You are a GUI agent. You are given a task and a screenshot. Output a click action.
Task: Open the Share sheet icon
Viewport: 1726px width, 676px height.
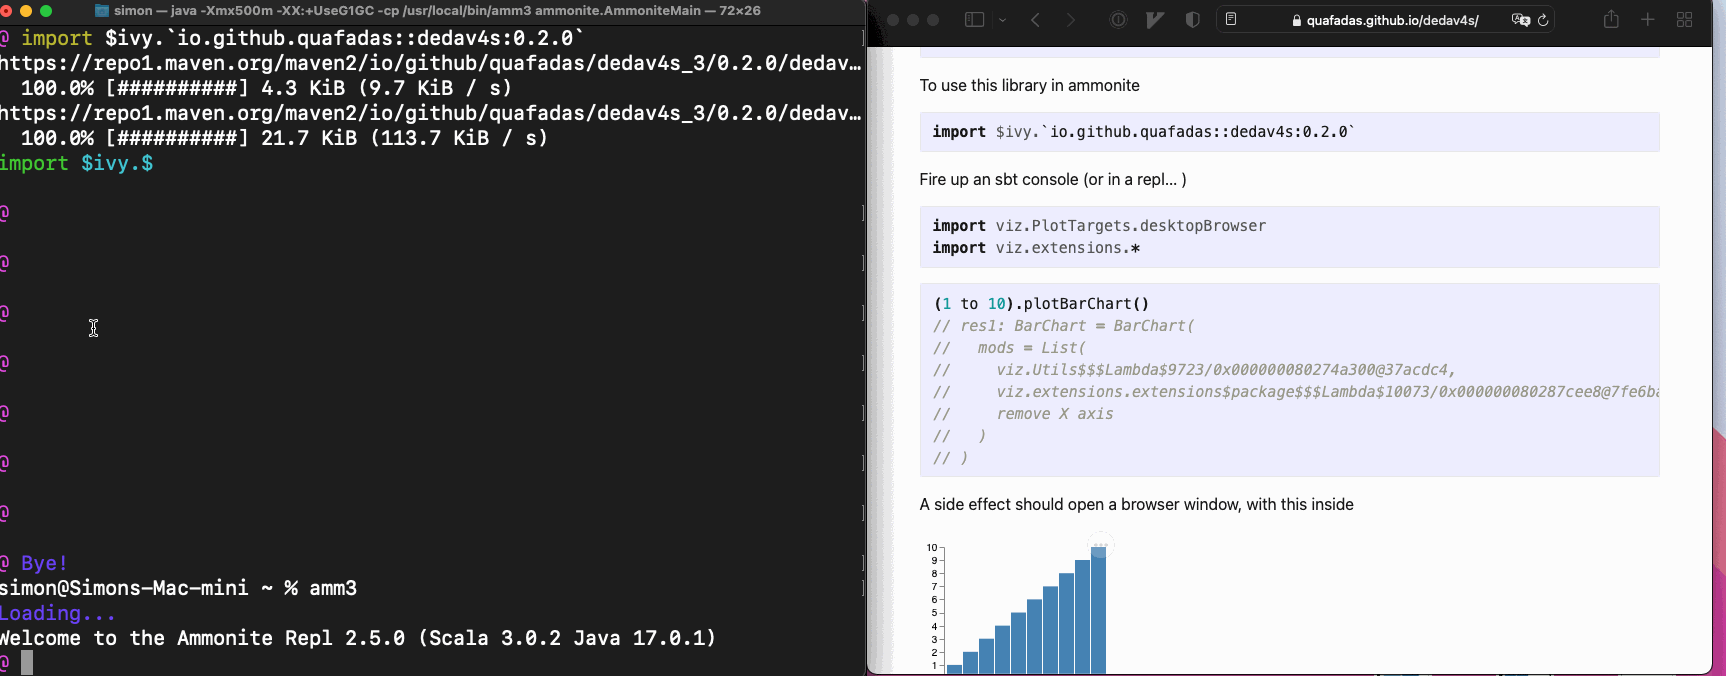[x=1611, y=19]
